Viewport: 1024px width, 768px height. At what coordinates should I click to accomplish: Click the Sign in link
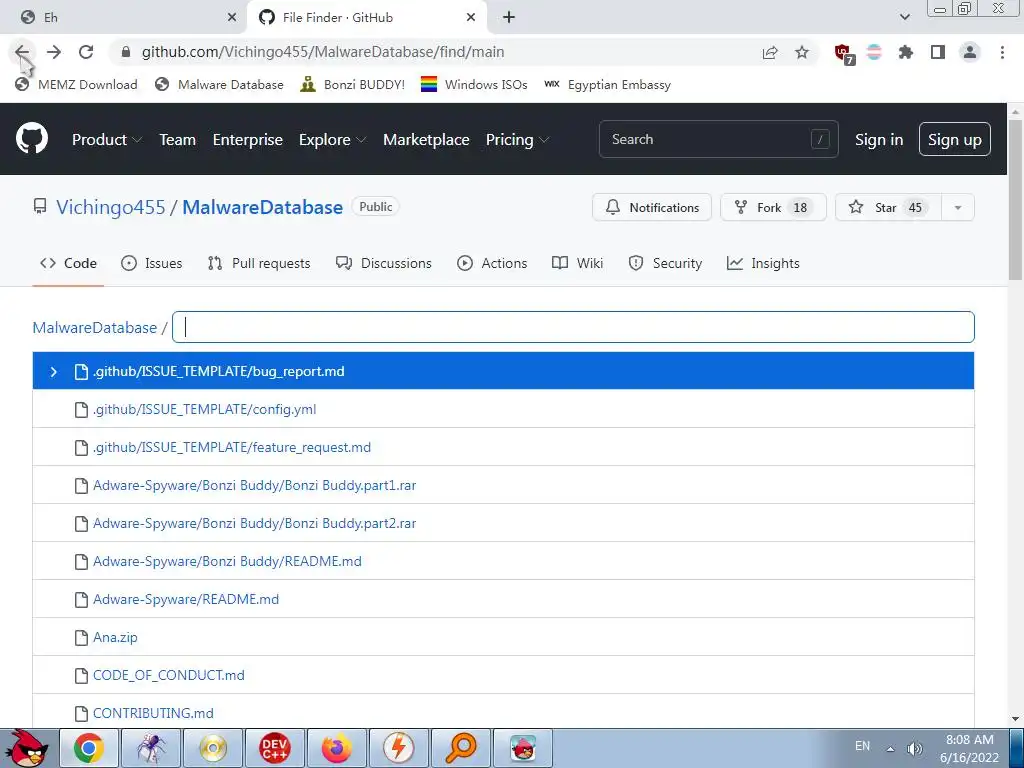point(879,140)
